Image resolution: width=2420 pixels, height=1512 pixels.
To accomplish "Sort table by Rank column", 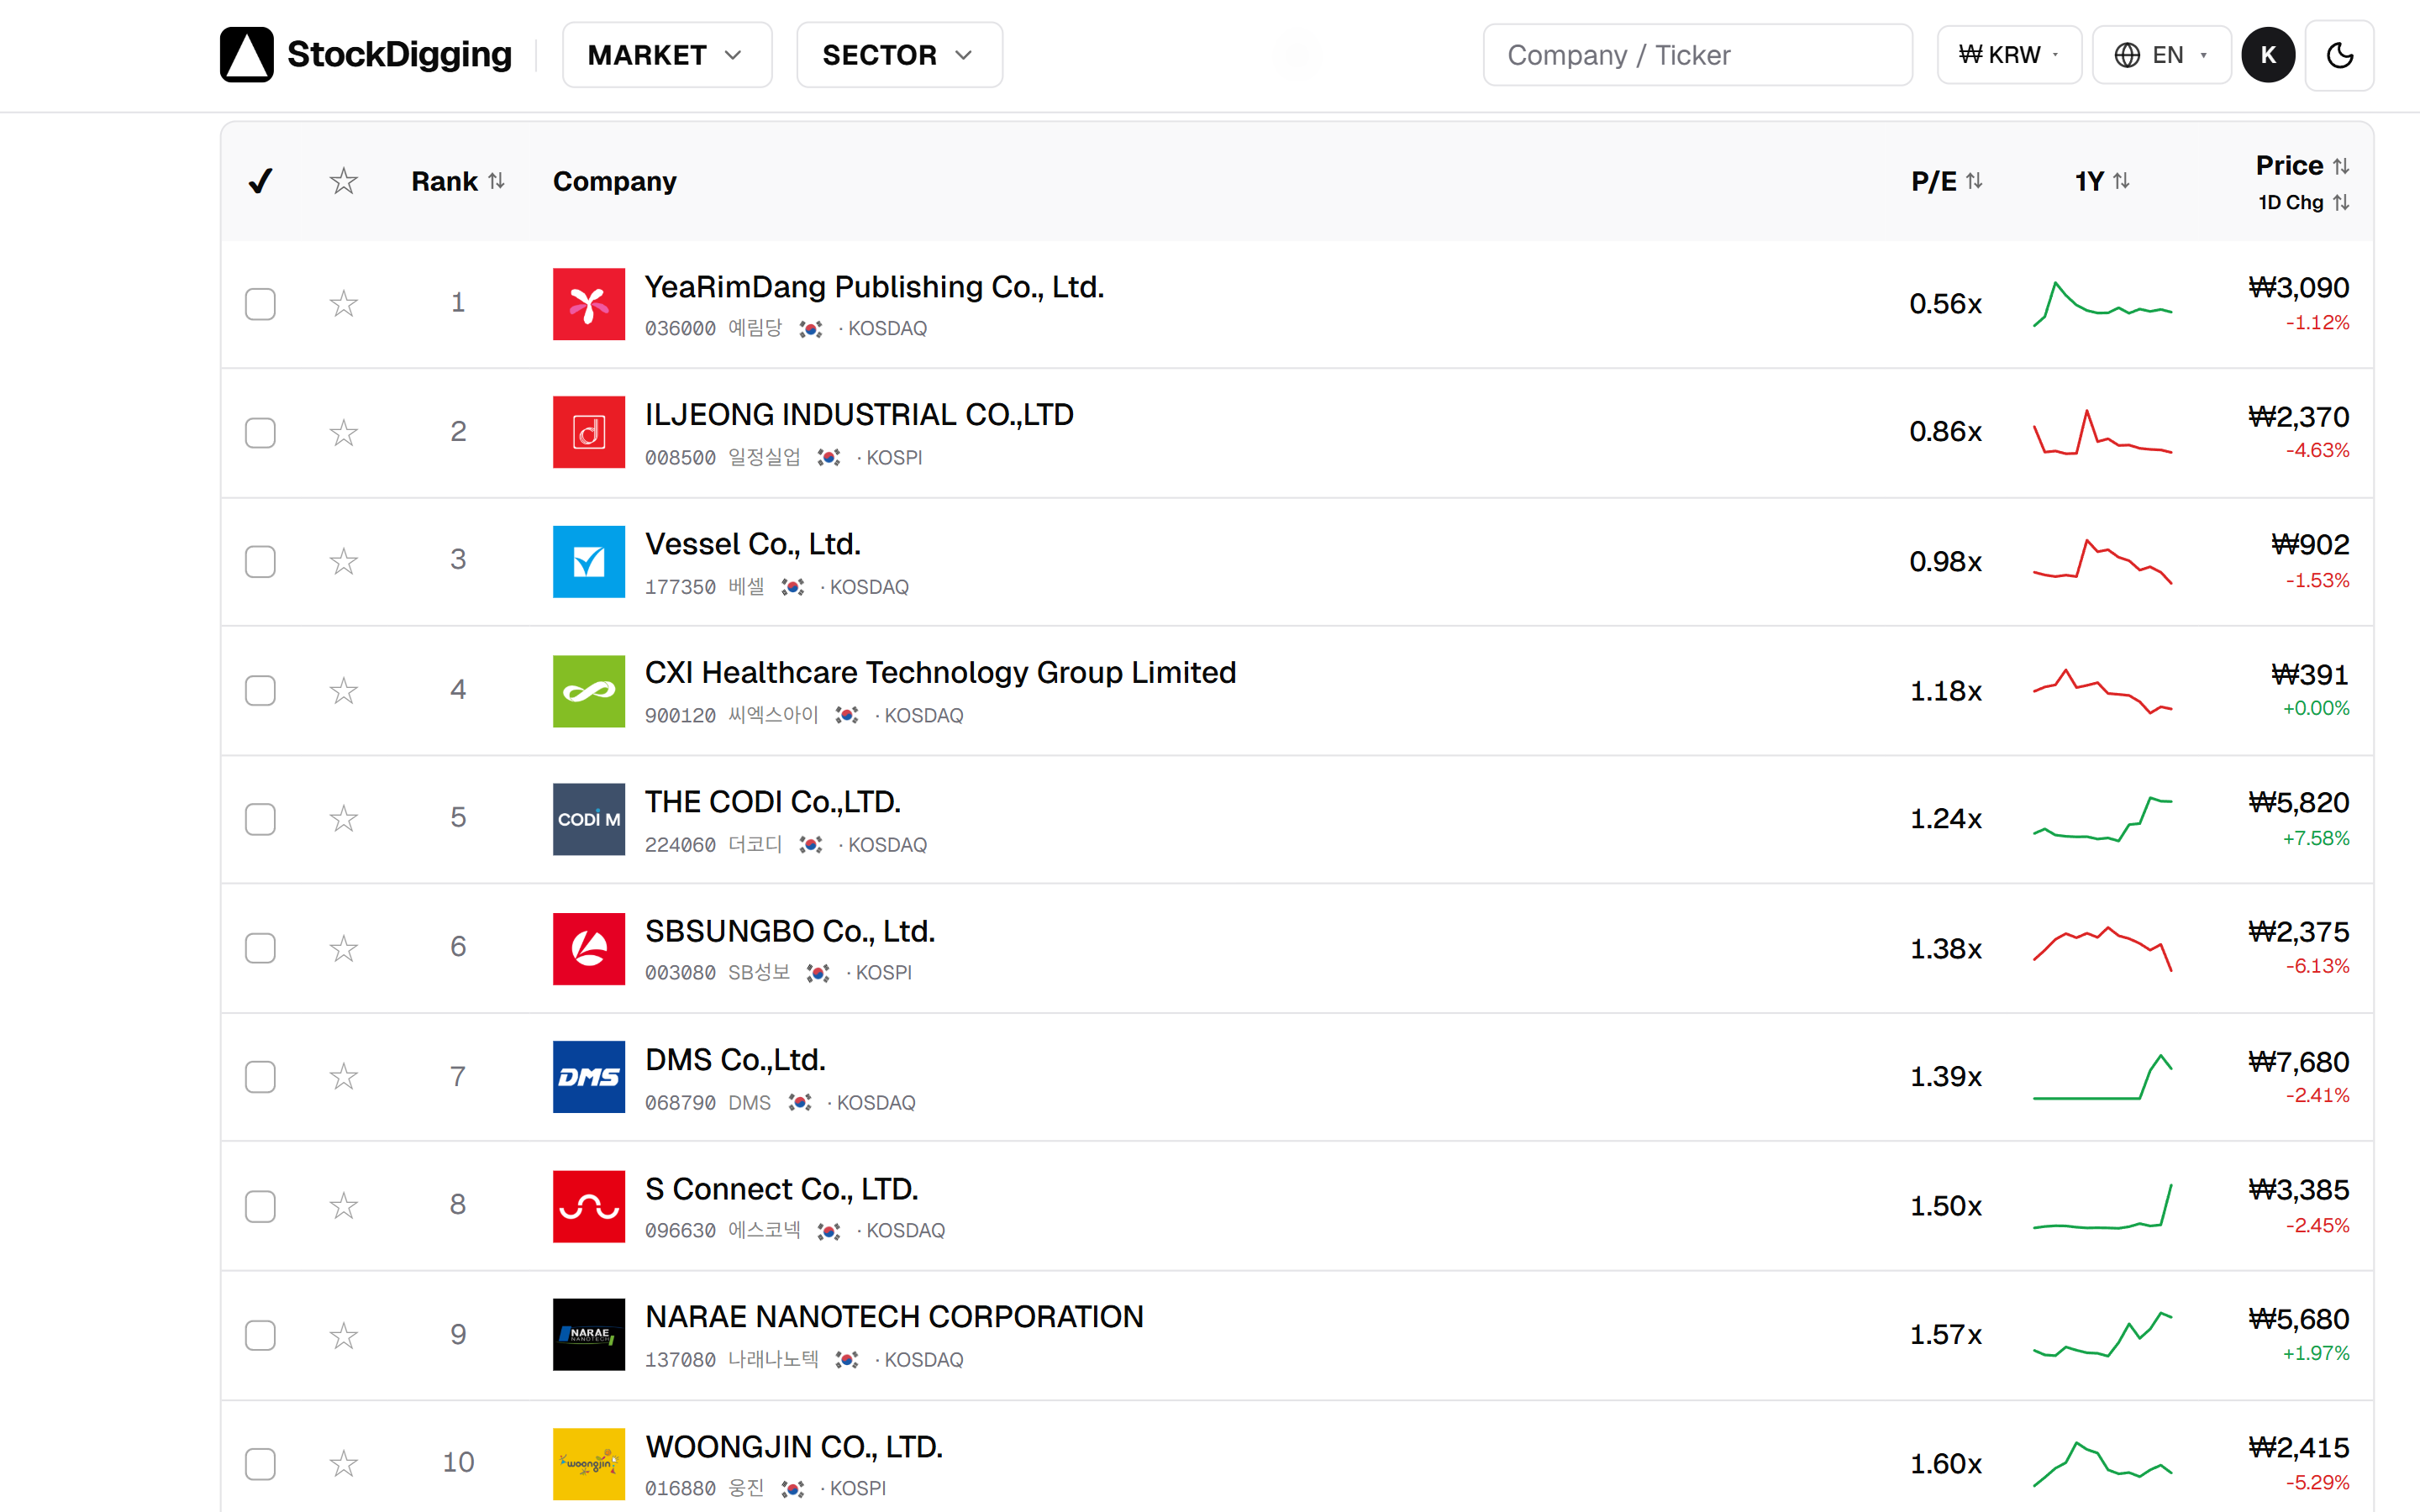I will click(x=458, y=181).
